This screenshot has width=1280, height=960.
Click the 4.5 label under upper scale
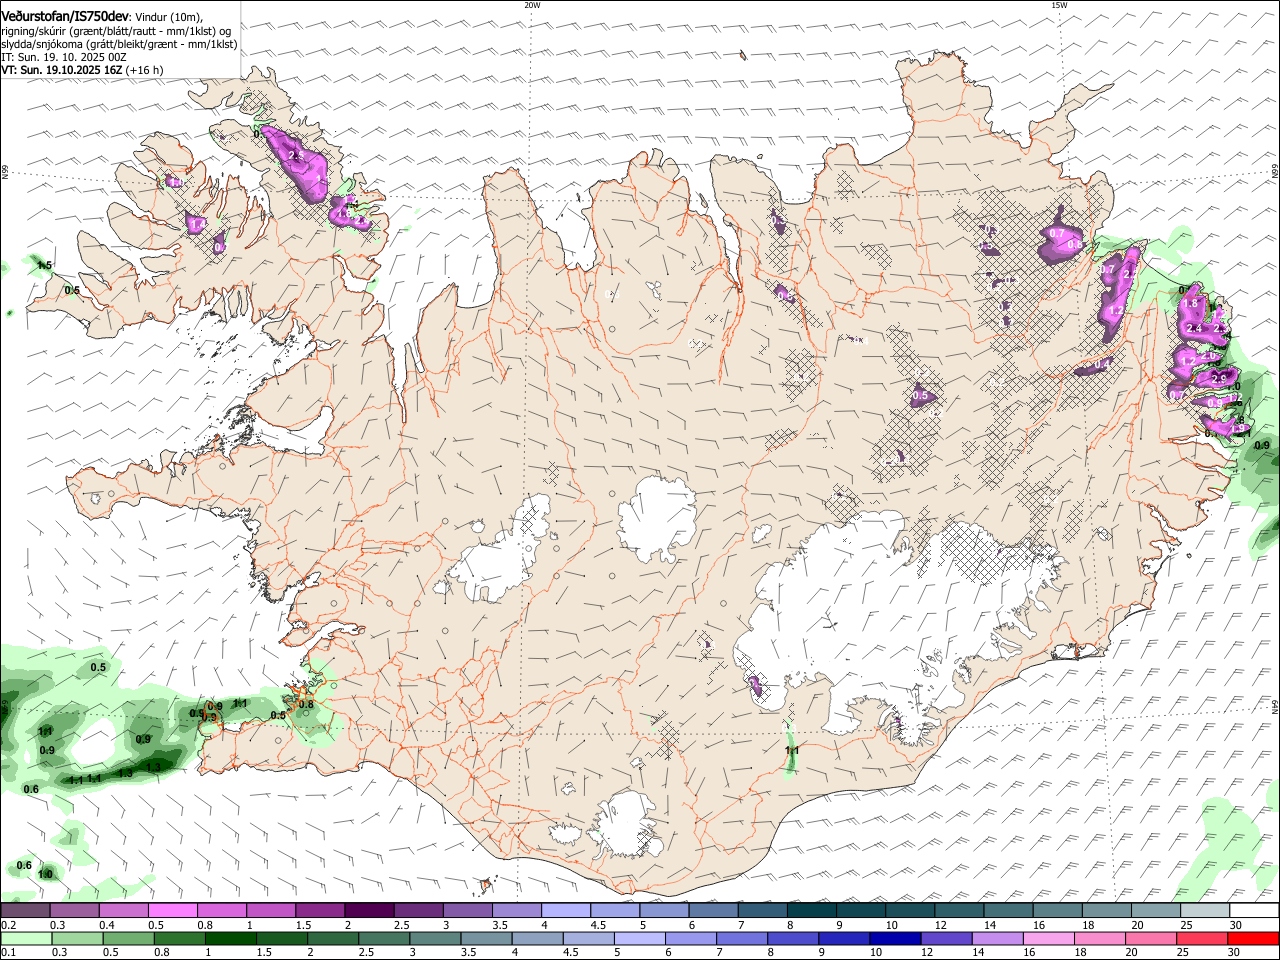pyautogui.click(x=599, y=925)
